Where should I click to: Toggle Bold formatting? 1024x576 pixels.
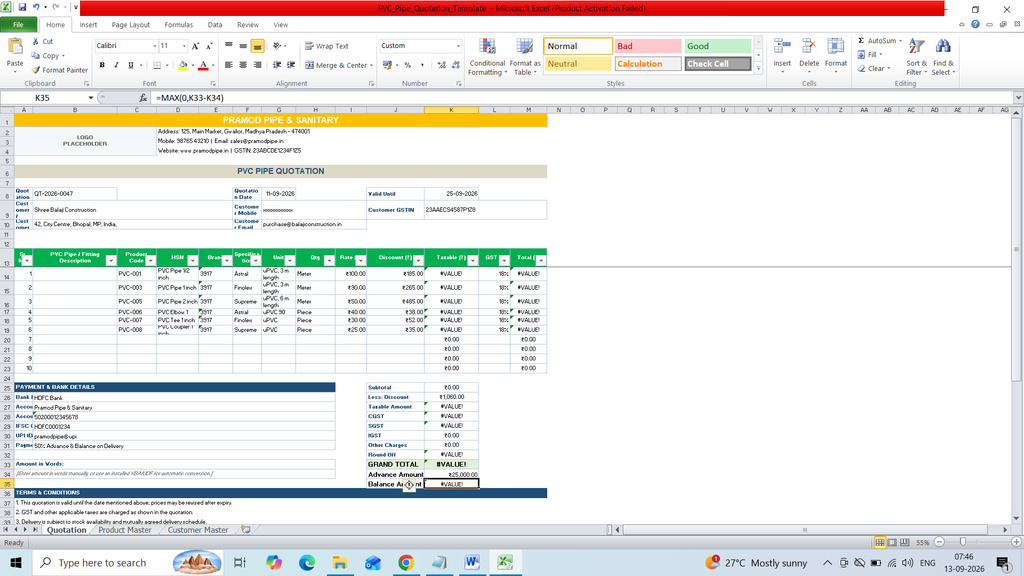[102, 65]
